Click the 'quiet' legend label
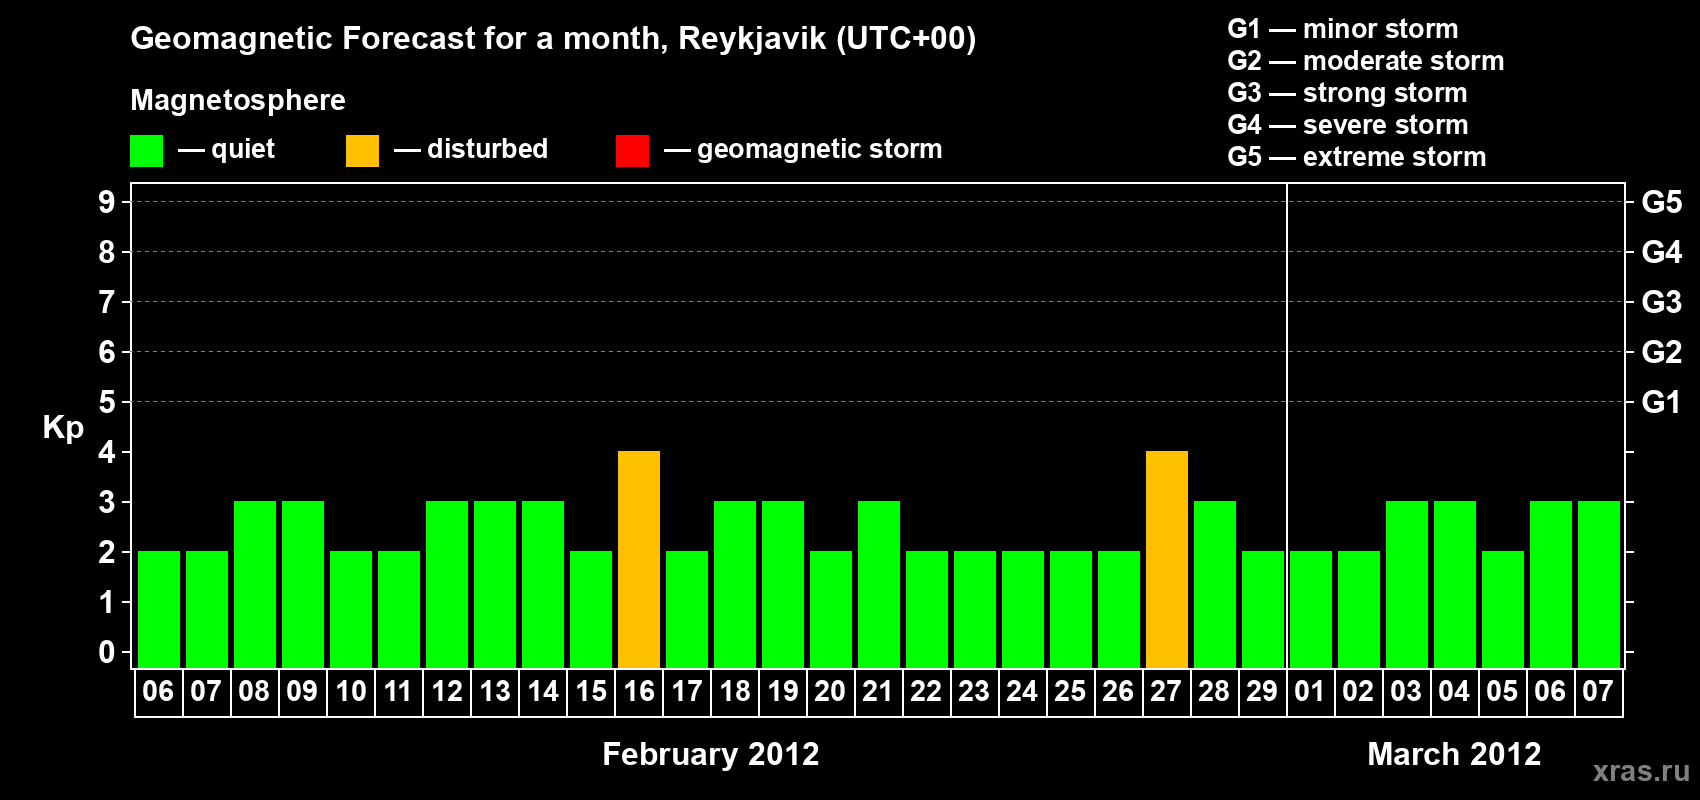Image resolution: width=1700 pixels, height=800 pixels. click(x=243, y=149)
